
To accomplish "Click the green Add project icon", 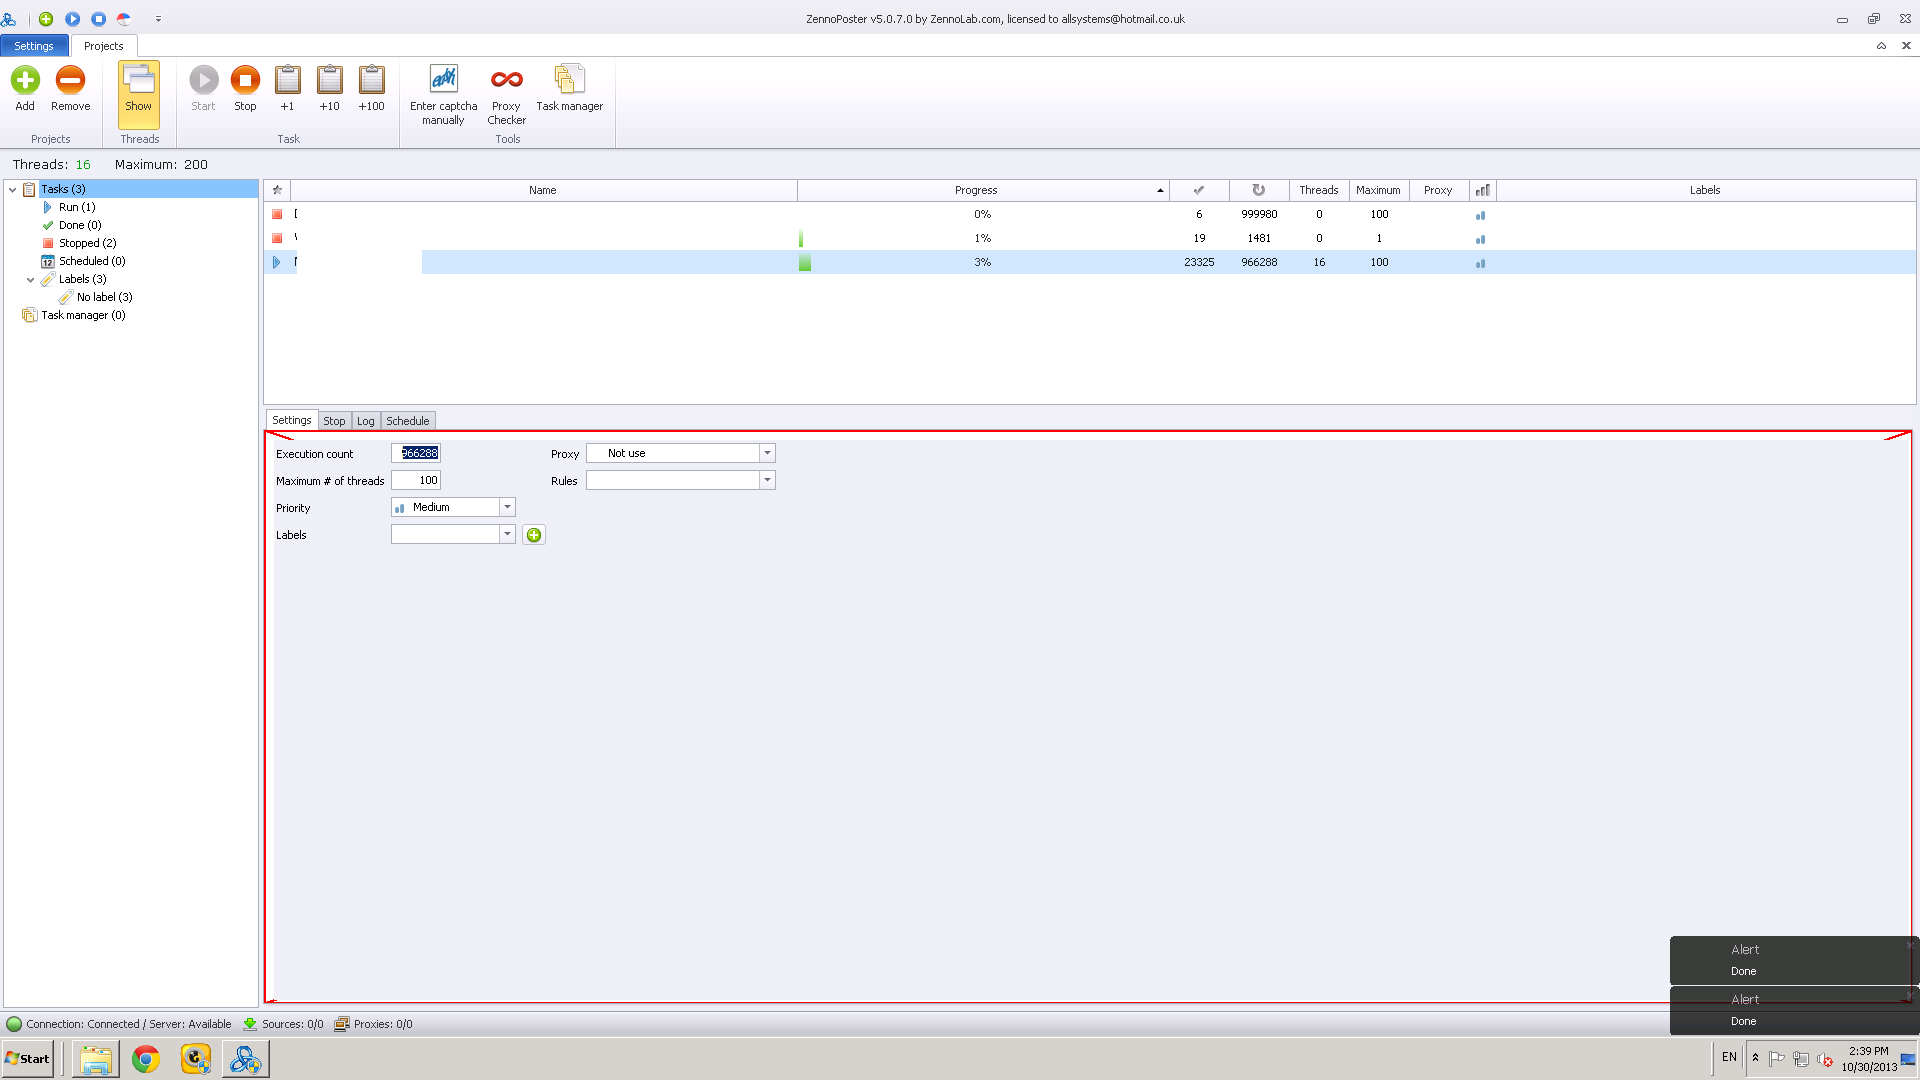I will (25, 80).
